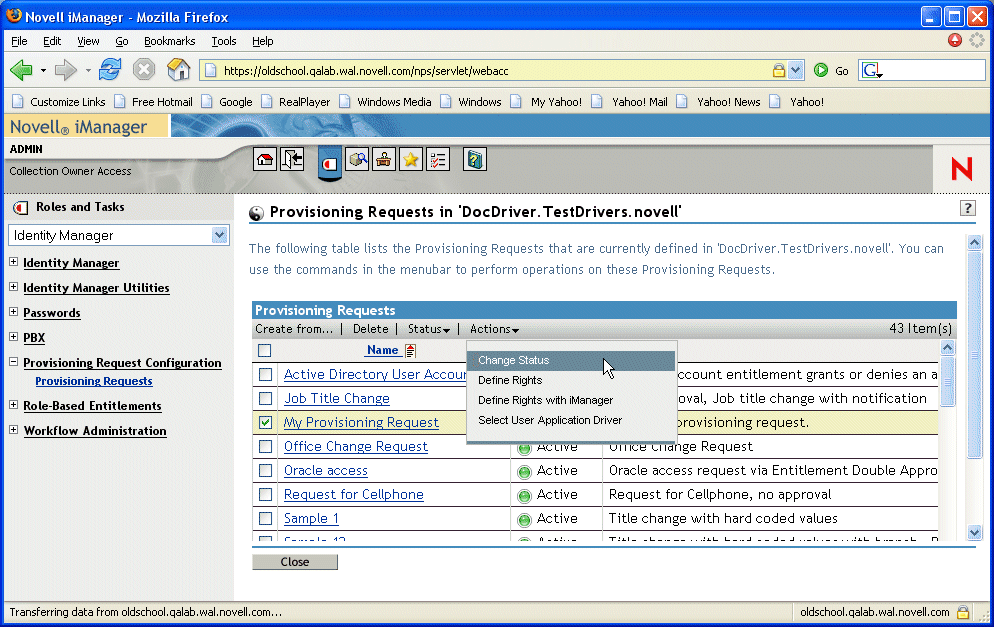Choose Change Status from Actions menu
This screenshot has height=627, width=994.
point(571,360)
